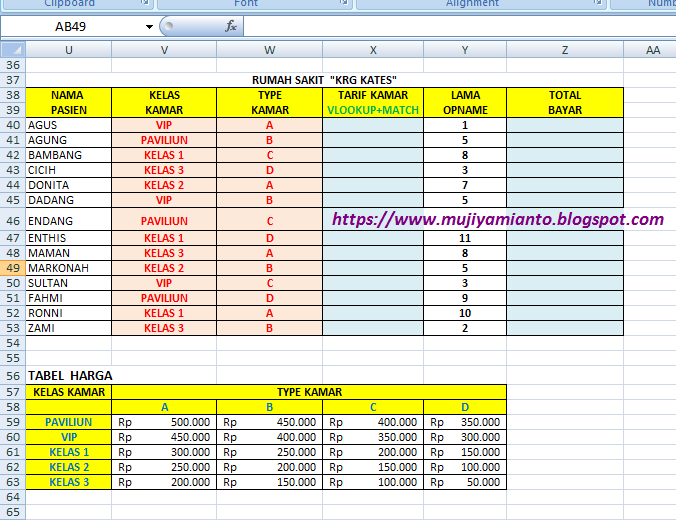
Task: Select column V header
Action: coord(164,50)
